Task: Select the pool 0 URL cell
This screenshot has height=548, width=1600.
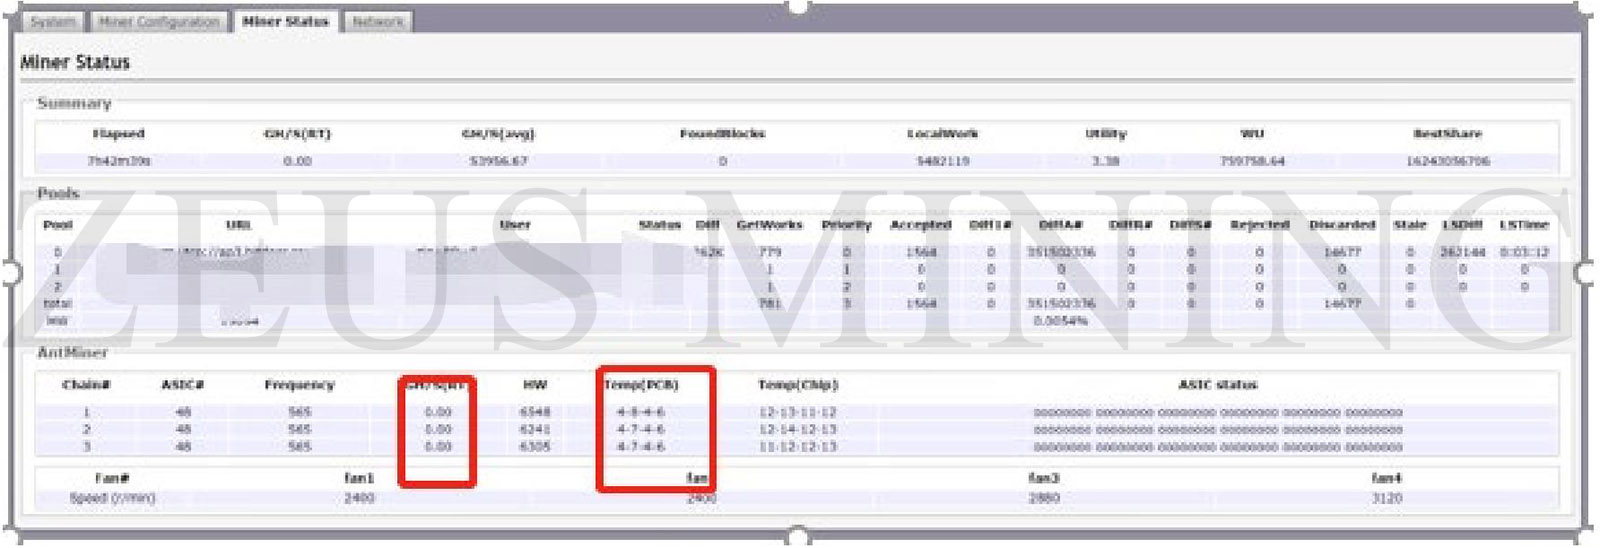Action: (238, 252)
